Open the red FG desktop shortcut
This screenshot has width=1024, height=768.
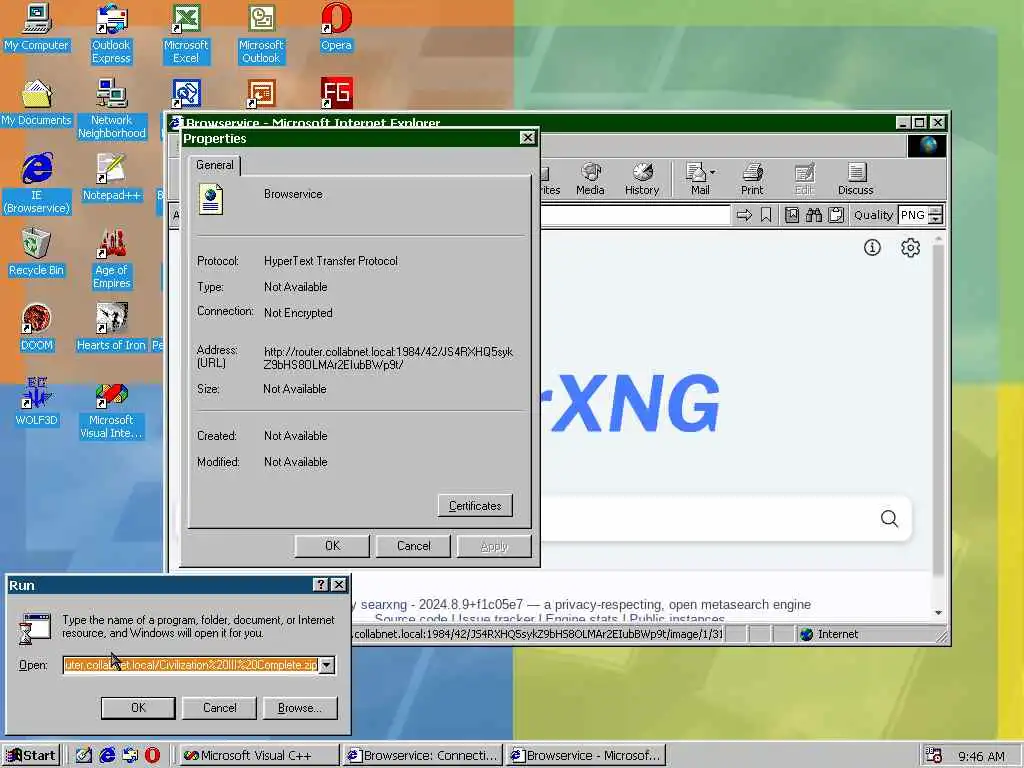click(337, 93)
